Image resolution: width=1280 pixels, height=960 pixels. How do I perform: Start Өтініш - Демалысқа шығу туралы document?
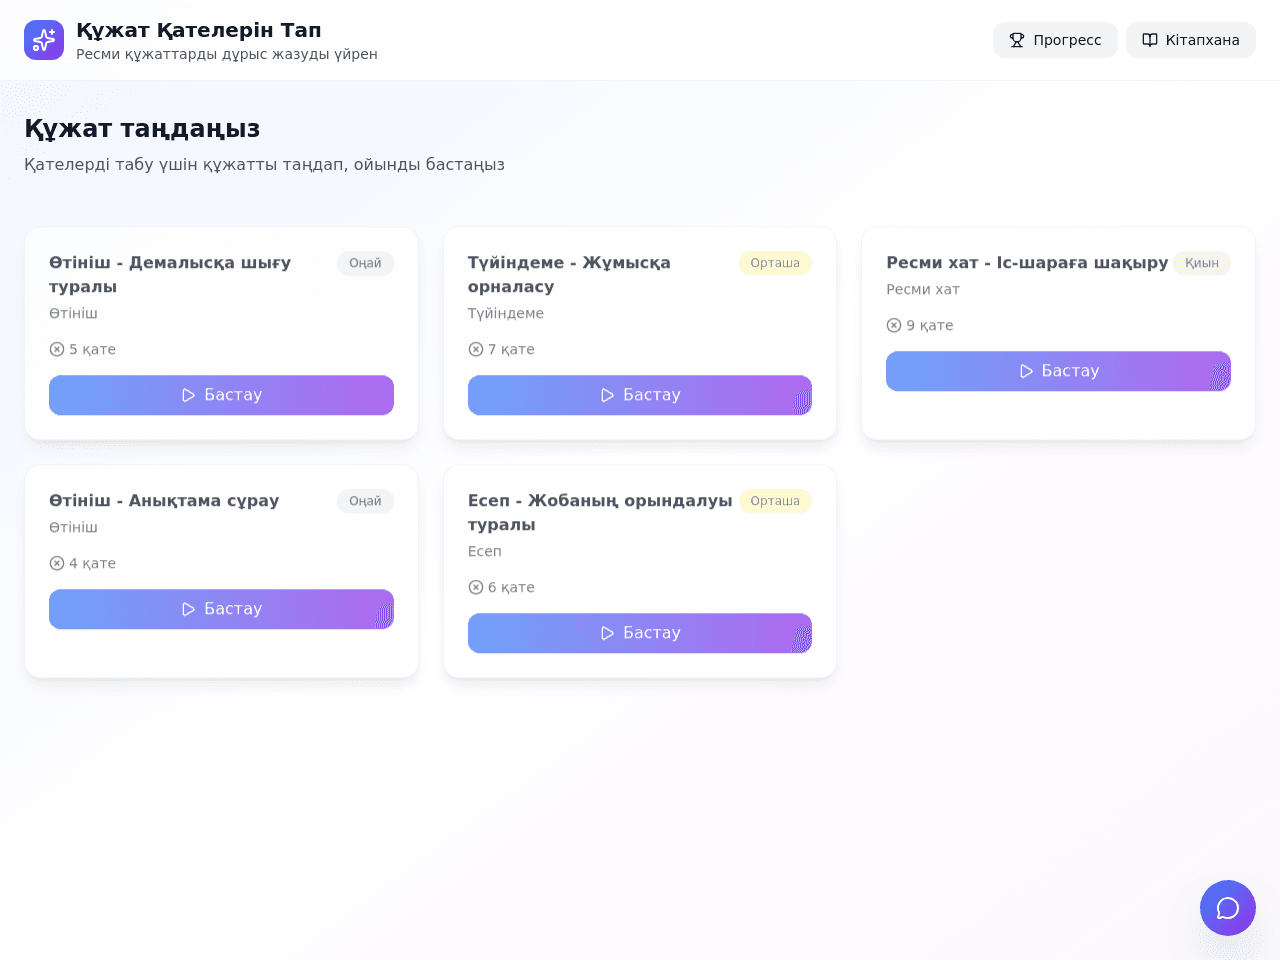pos(221,395)
